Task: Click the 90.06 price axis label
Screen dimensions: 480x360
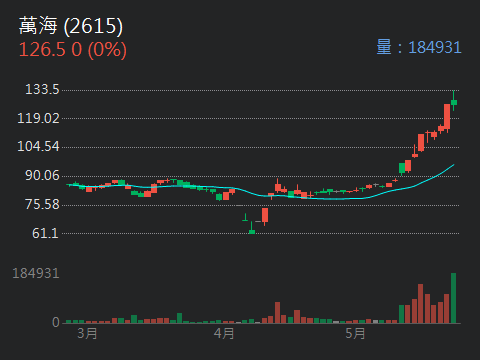Action: [x=42, y=176]
